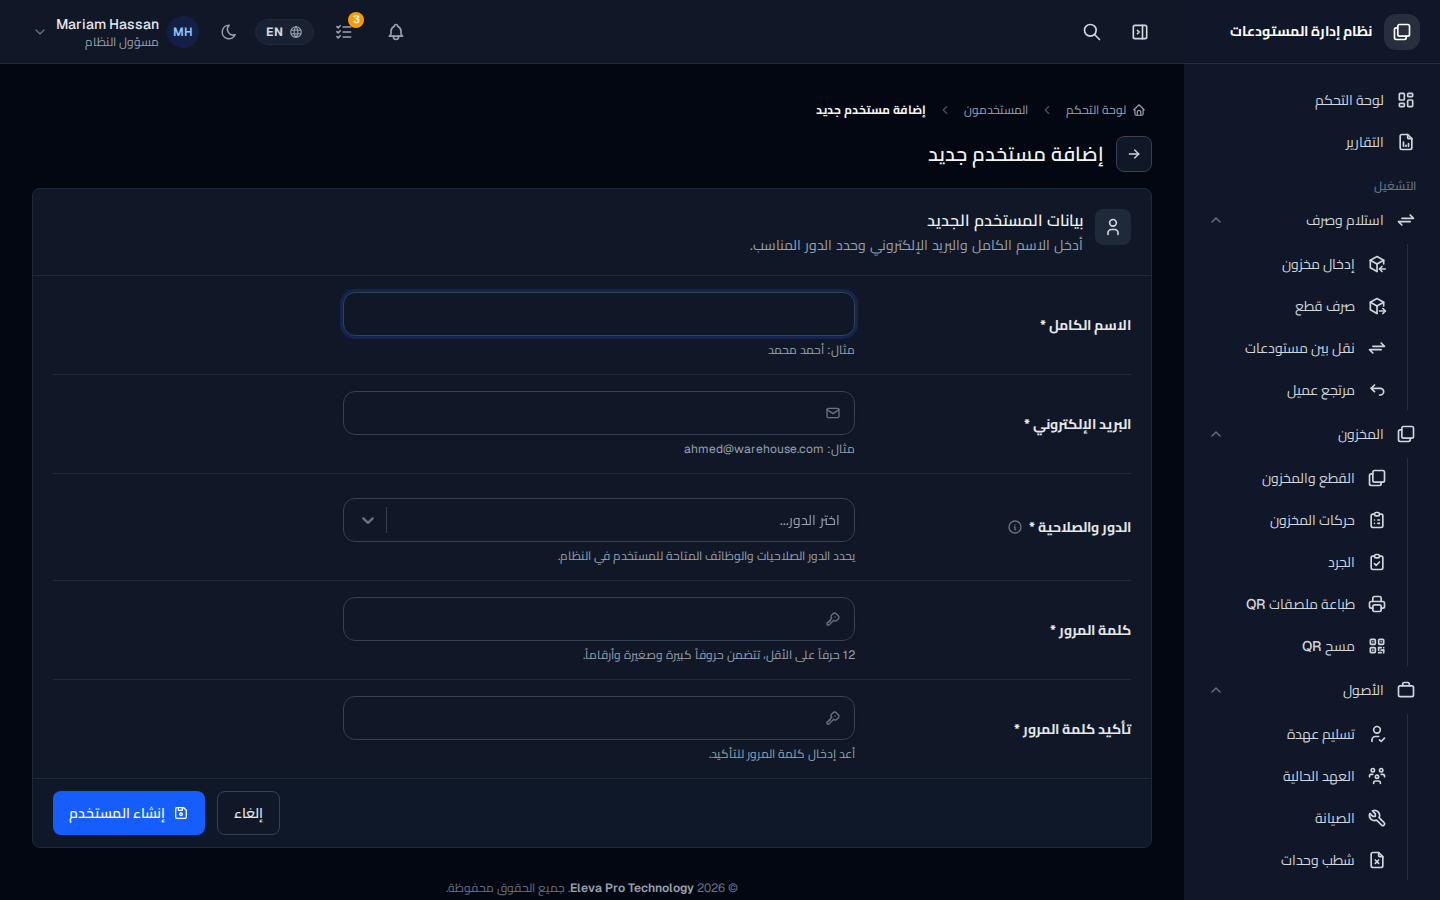This screenshot has height=900, width=1440.
Task: Click the التقارير report icon
Action: [x=1406, y=142]
